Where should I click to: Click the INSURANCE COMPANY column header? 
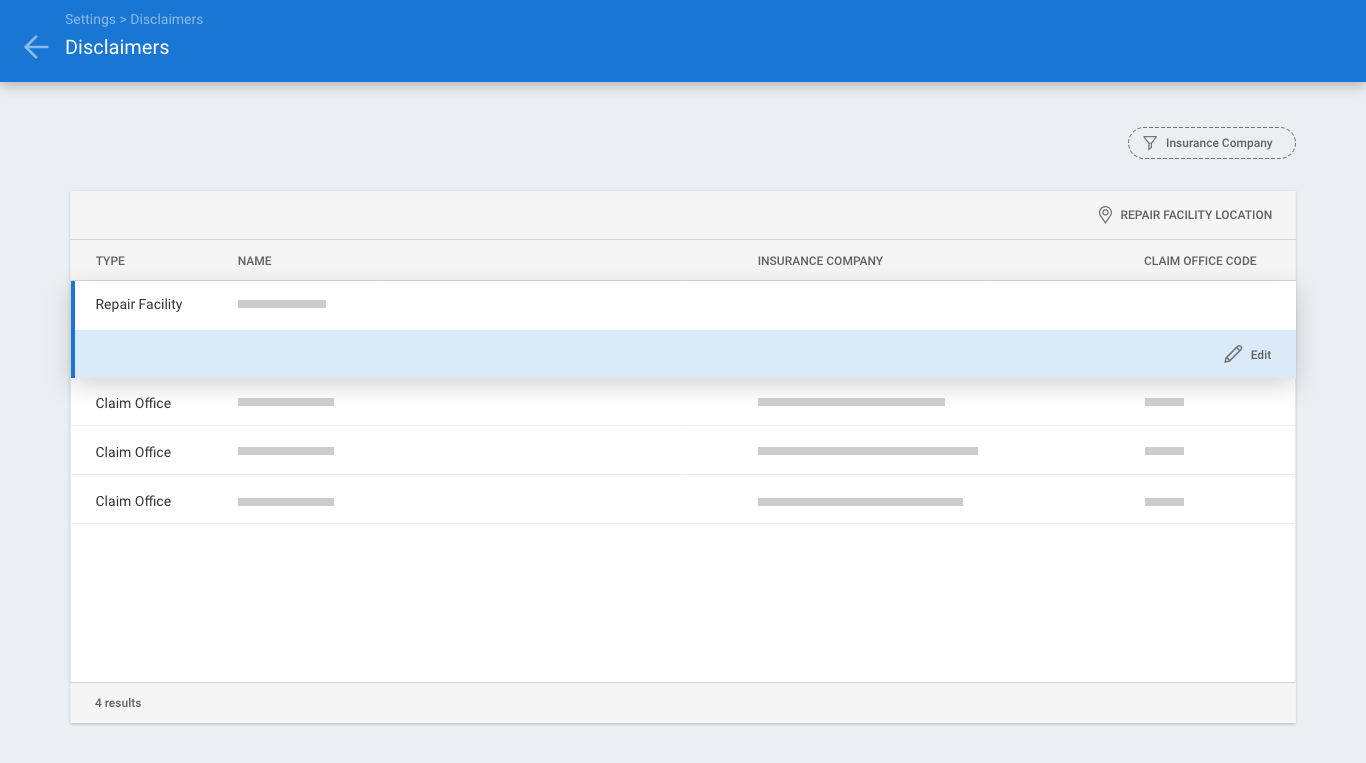coord(820,261)
